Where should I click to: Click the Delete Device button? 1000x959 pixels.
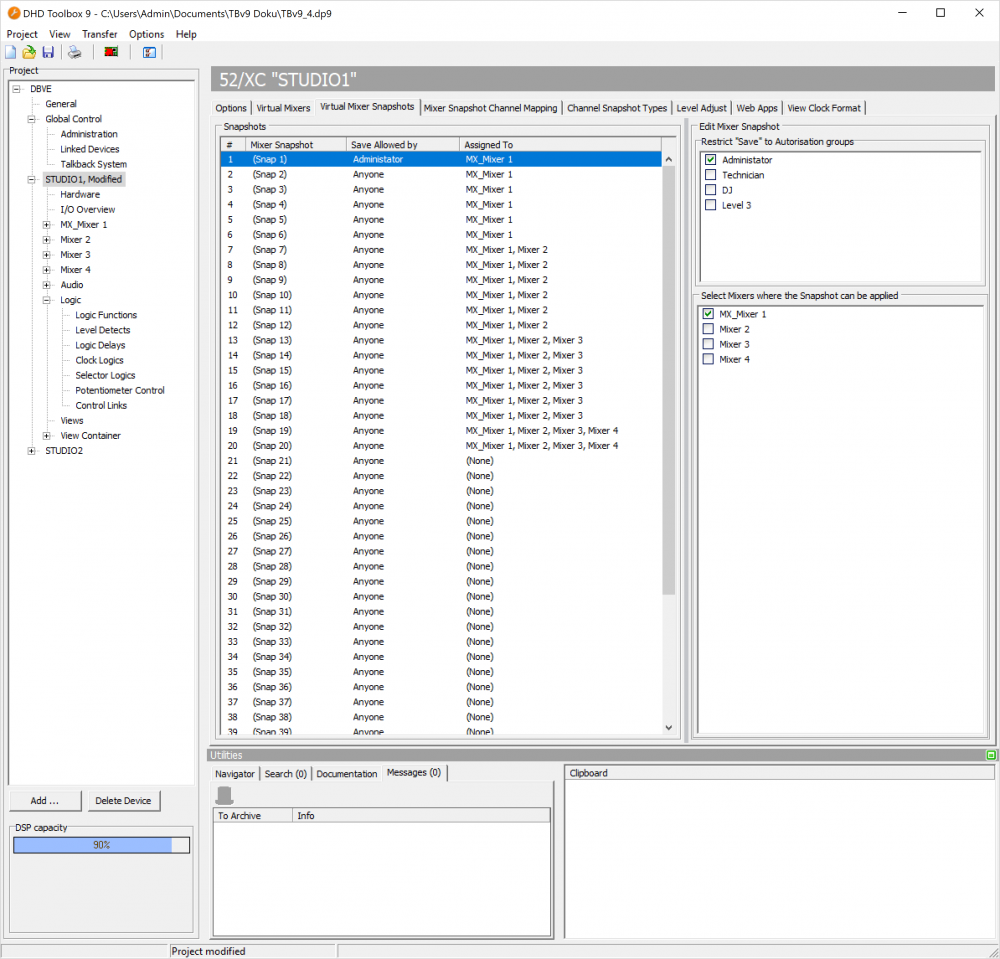123,800
